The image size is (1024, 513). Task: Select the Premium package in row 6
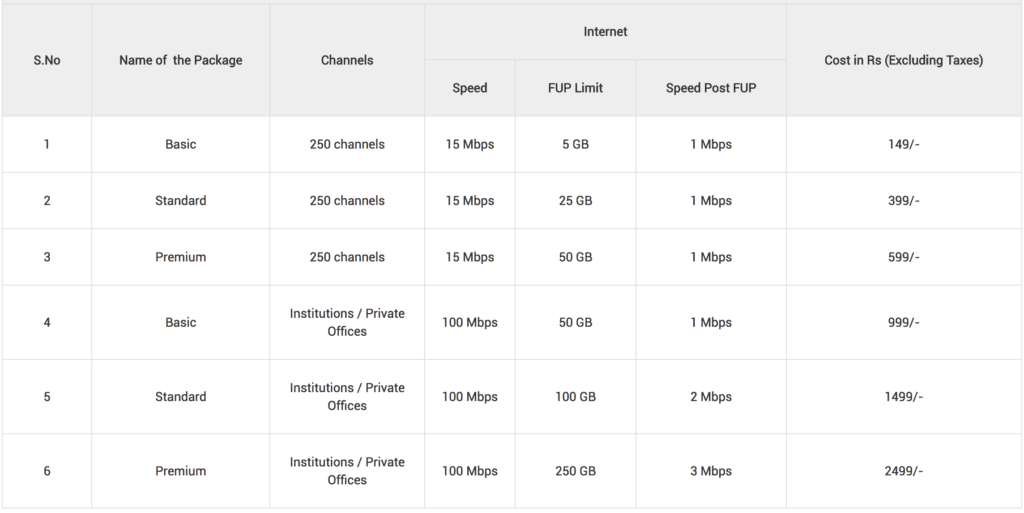coord(180,471)
